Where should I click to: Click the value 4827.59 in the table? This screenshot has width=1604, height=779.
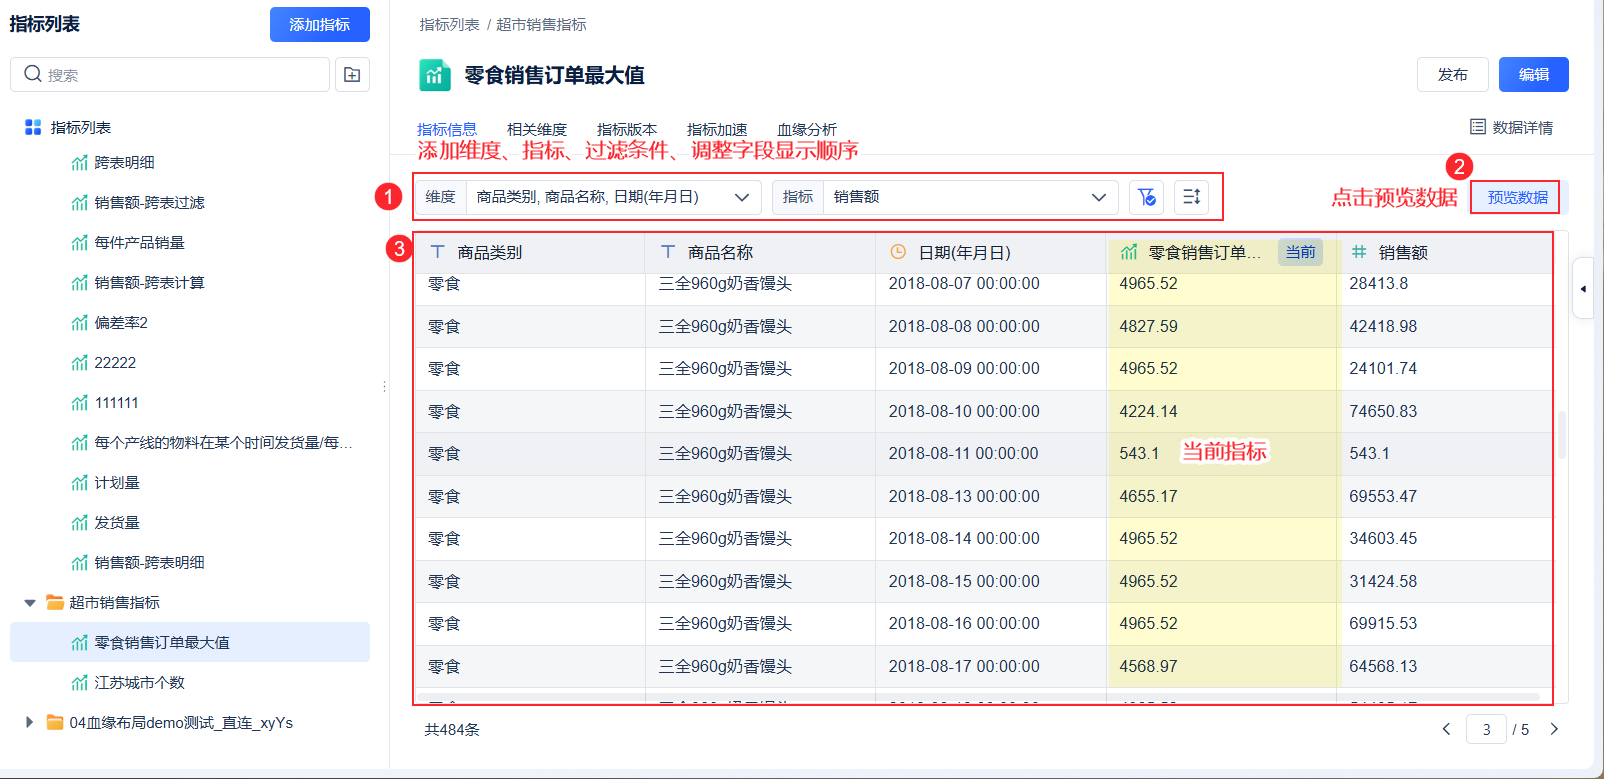(x=1148, y=326)
